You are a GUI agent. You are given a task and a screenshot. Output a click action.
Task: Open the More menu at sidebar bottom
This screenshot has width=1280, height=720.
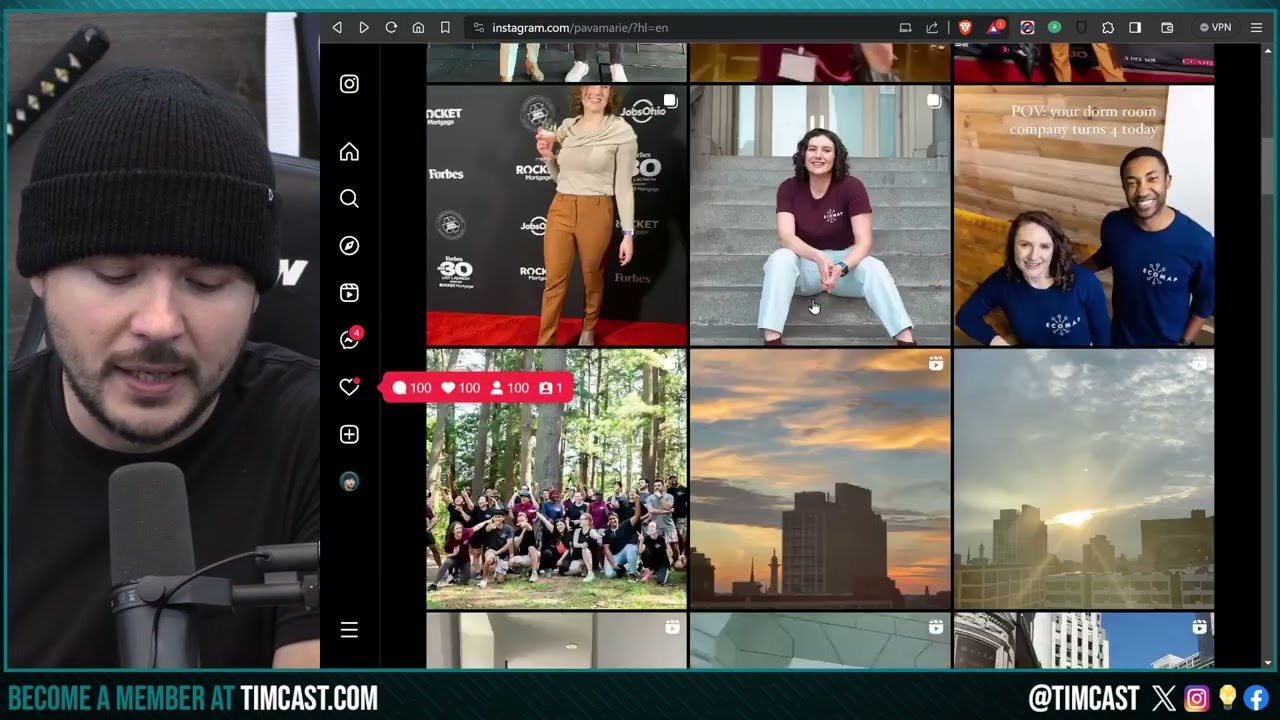click(349, 630)
